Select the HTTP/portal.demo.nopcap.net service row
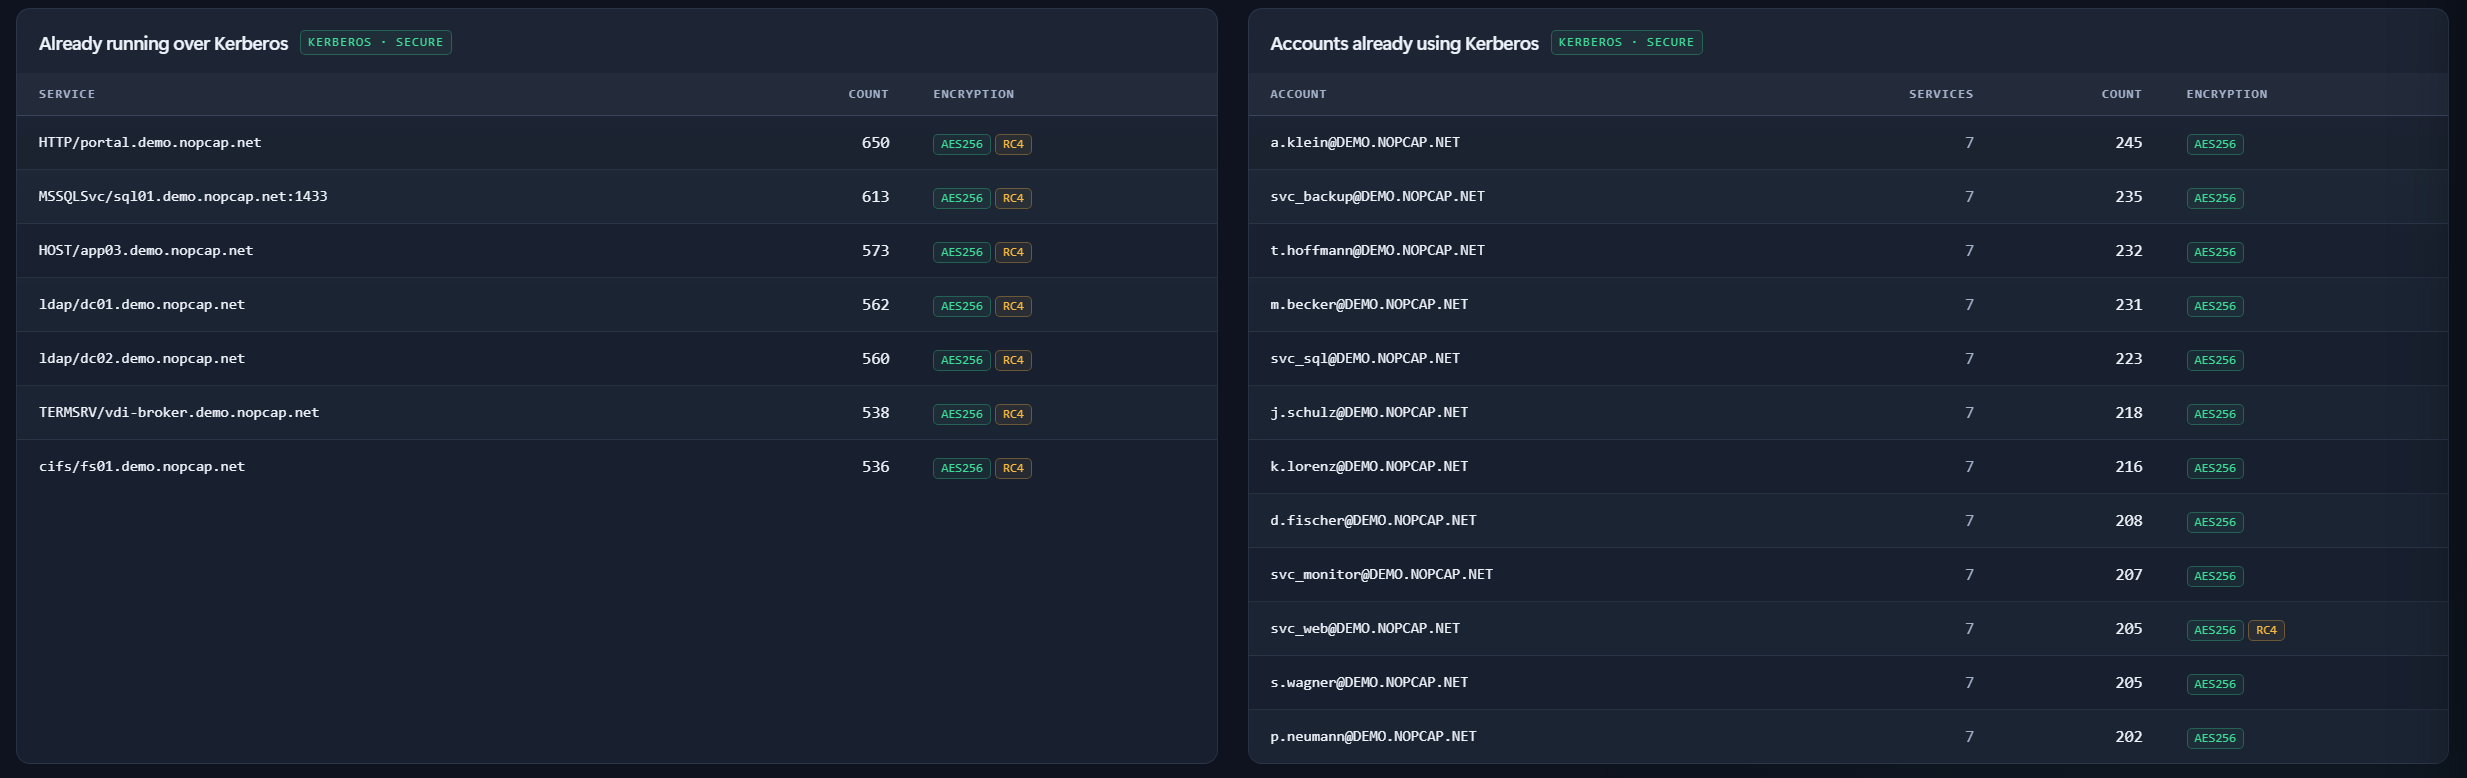This screenshot has height=778, width=2467. (617, 143)
